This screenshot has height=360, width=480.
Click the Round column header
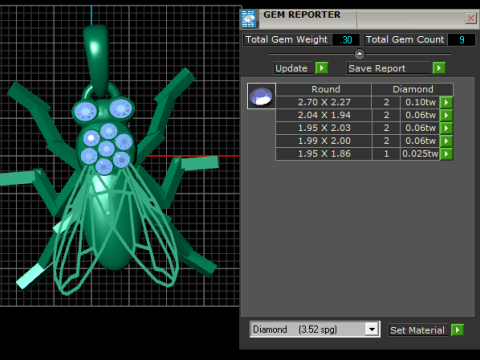(x=324, y=89)
